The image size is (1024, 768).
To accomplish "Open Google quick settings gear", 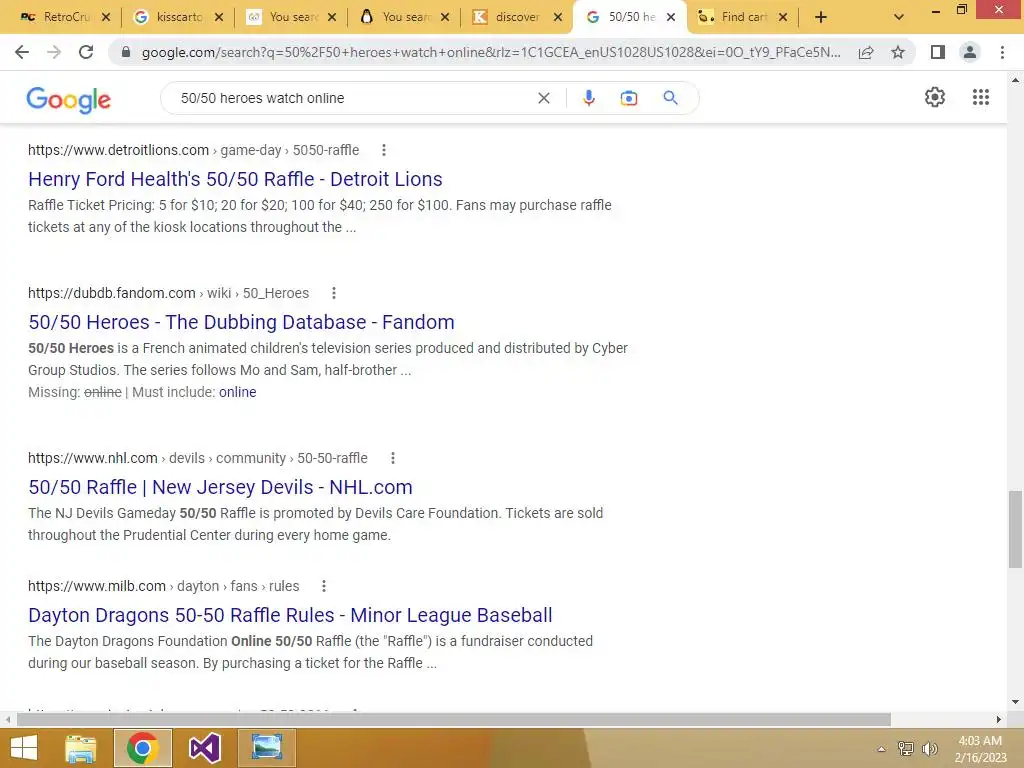I will pyautogui.click(x=935, y=97).
